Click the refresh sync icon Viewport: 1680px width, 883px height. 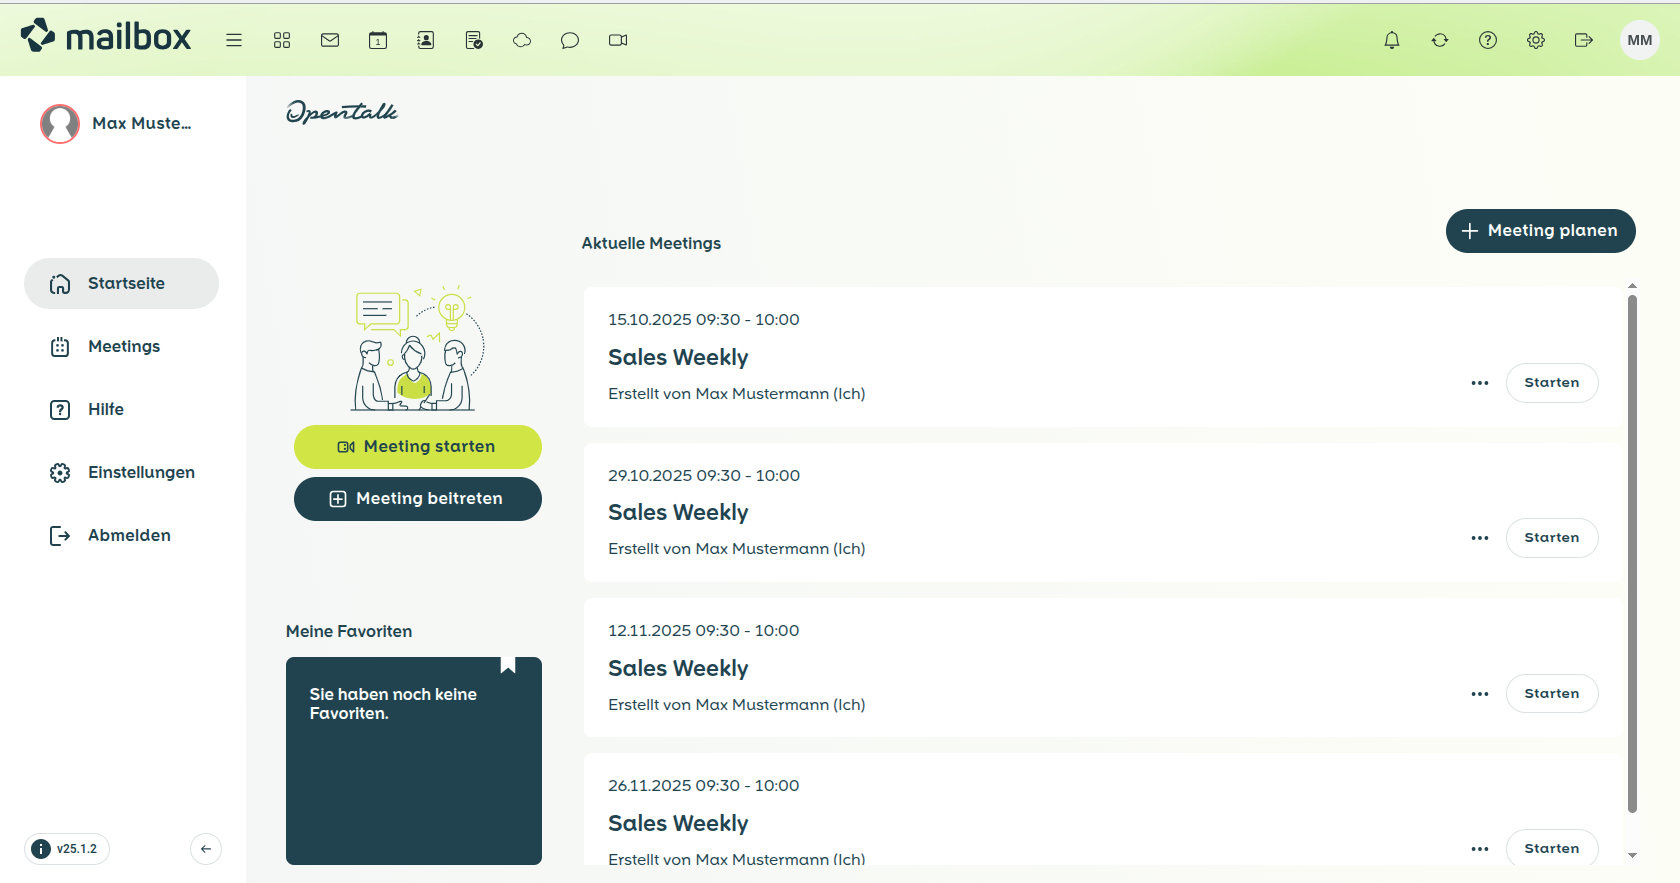click(1440, 40)
